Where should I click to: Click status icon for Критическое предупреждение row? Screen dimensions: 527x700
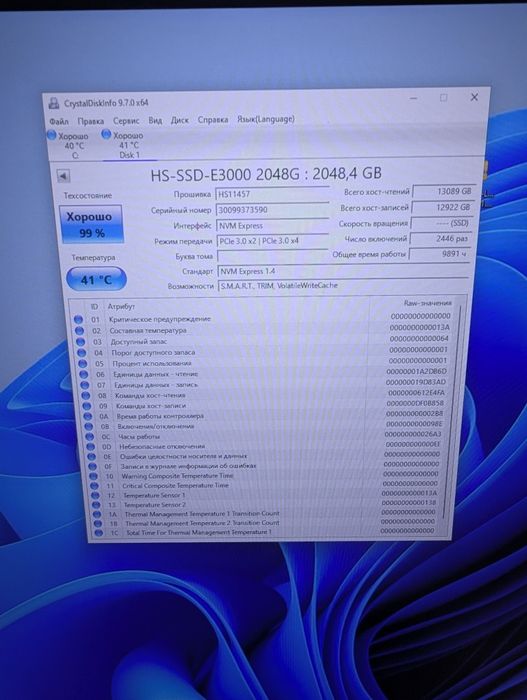point(78,319)
